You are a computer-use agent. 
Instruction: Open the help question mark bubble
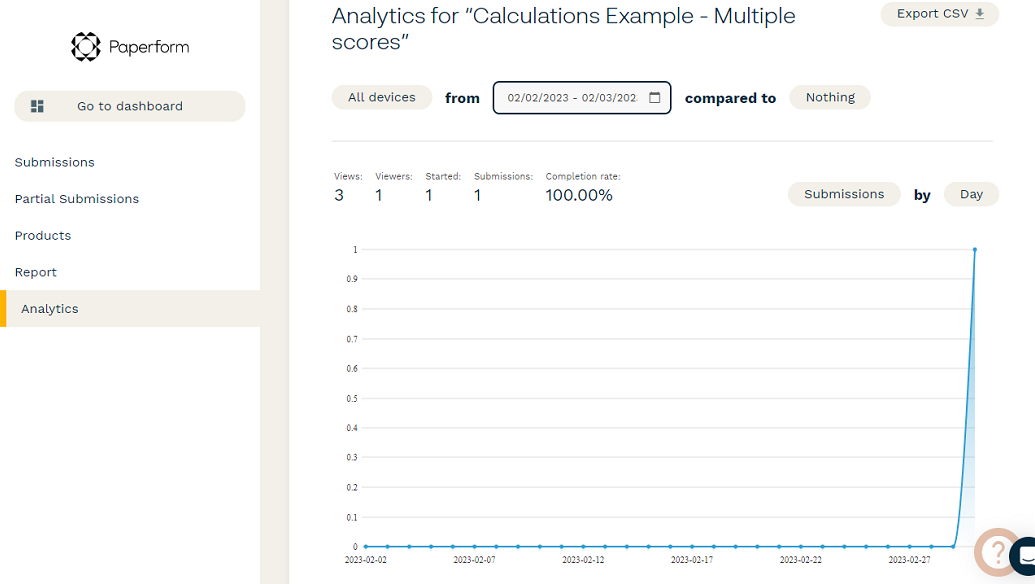(996, 550)
